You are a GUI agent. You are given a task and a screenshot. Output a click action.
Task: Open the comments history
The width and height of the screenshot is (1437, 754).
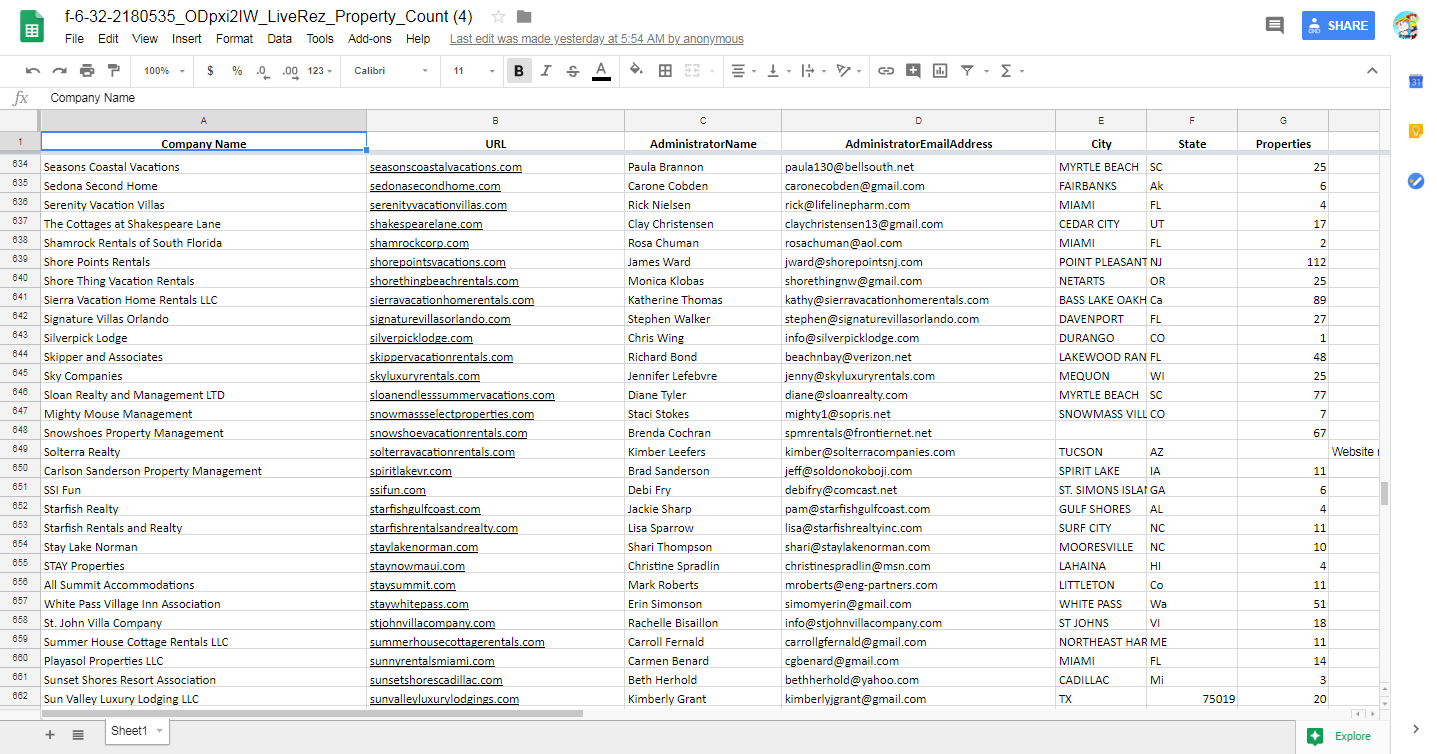1274,26
